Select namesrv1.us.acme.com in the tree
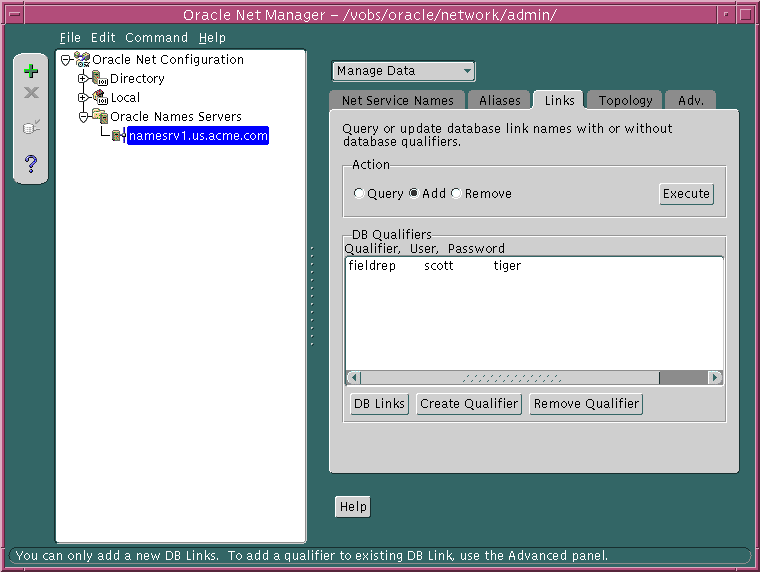760x572 pixels. click(x=198, y=136)
